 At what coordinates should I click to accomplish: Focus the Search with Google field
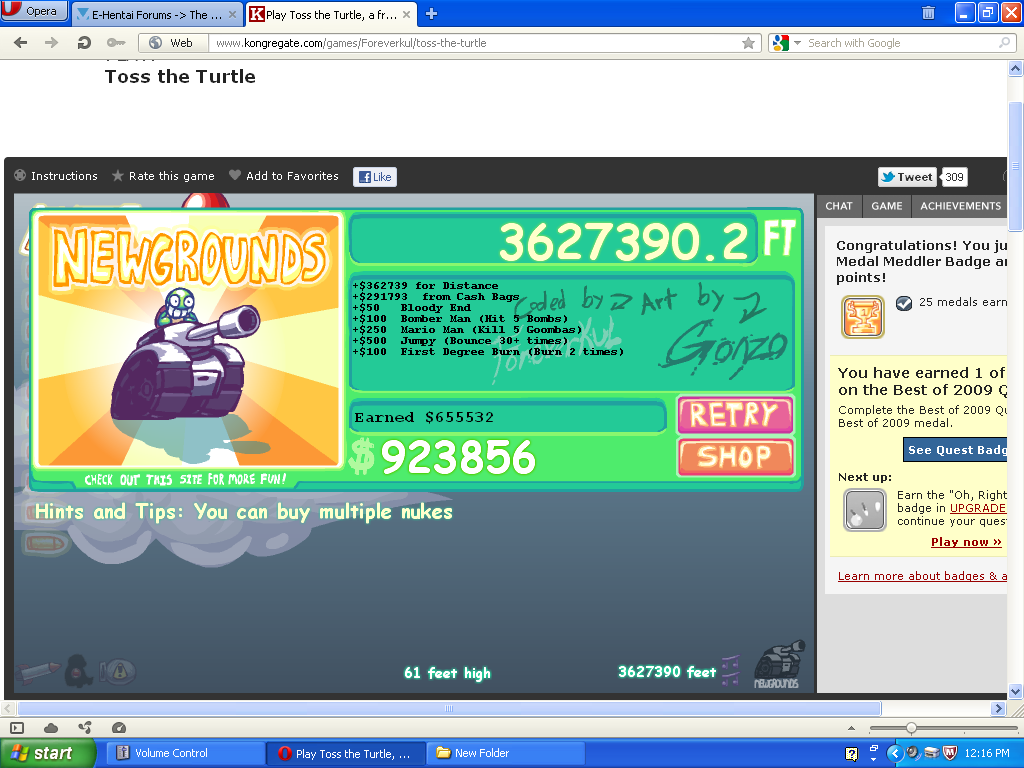901,43
